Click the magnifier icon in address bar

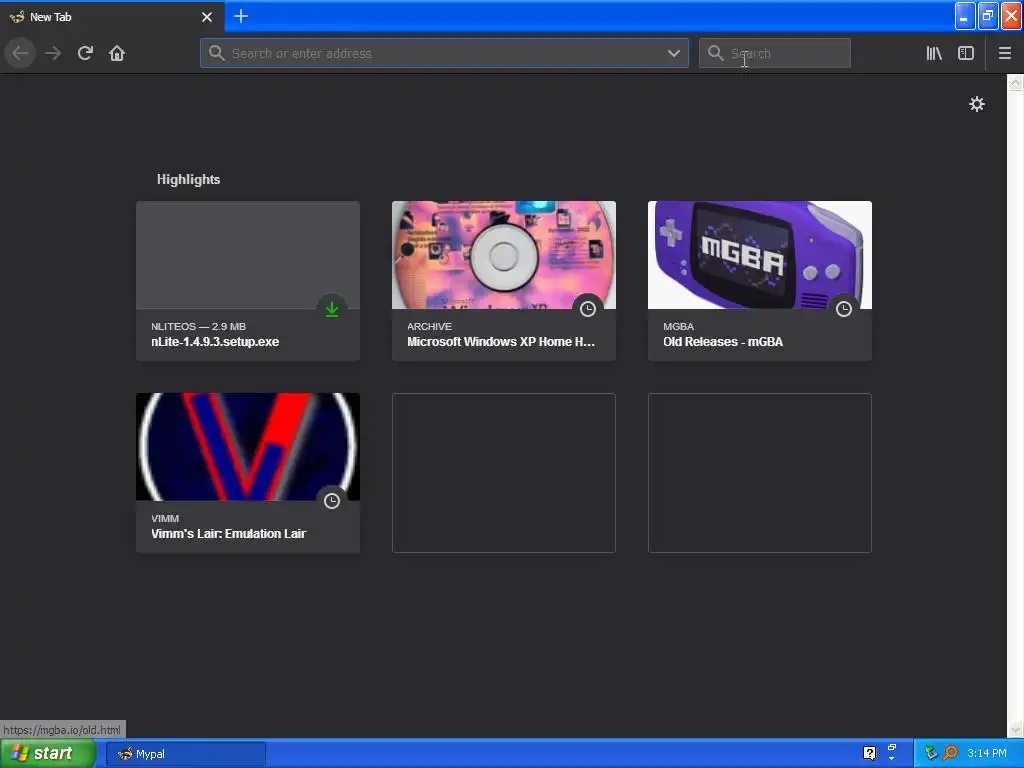(217, 53)
